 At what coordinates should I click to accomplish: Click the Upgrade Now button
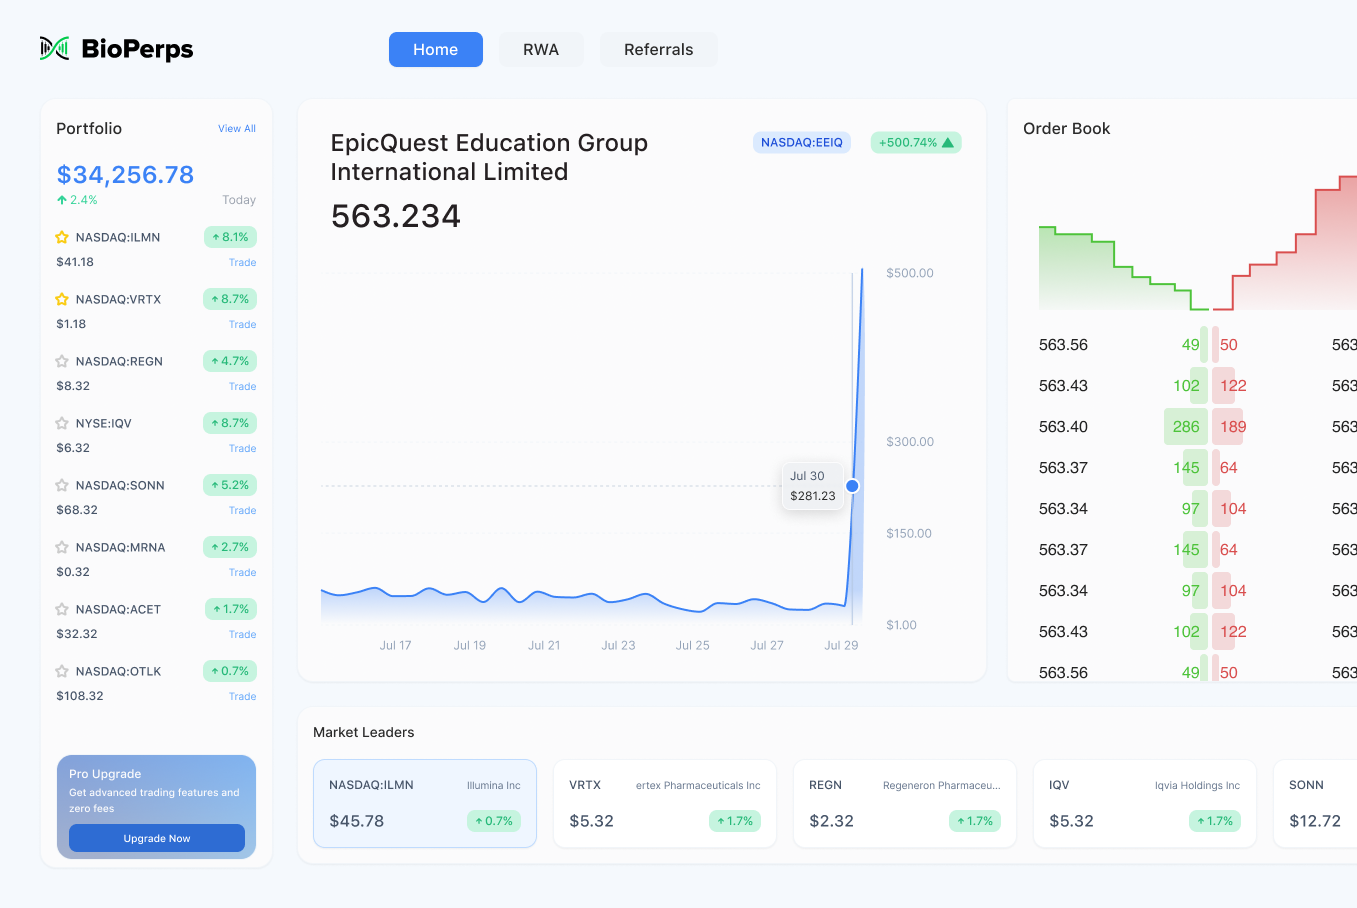coord(157,838)
